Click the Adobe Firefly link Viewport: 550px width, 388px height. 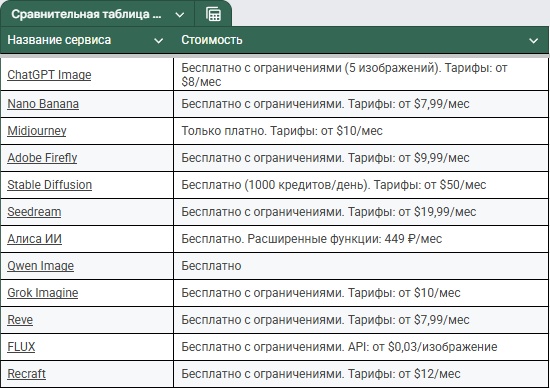point(42,158)
